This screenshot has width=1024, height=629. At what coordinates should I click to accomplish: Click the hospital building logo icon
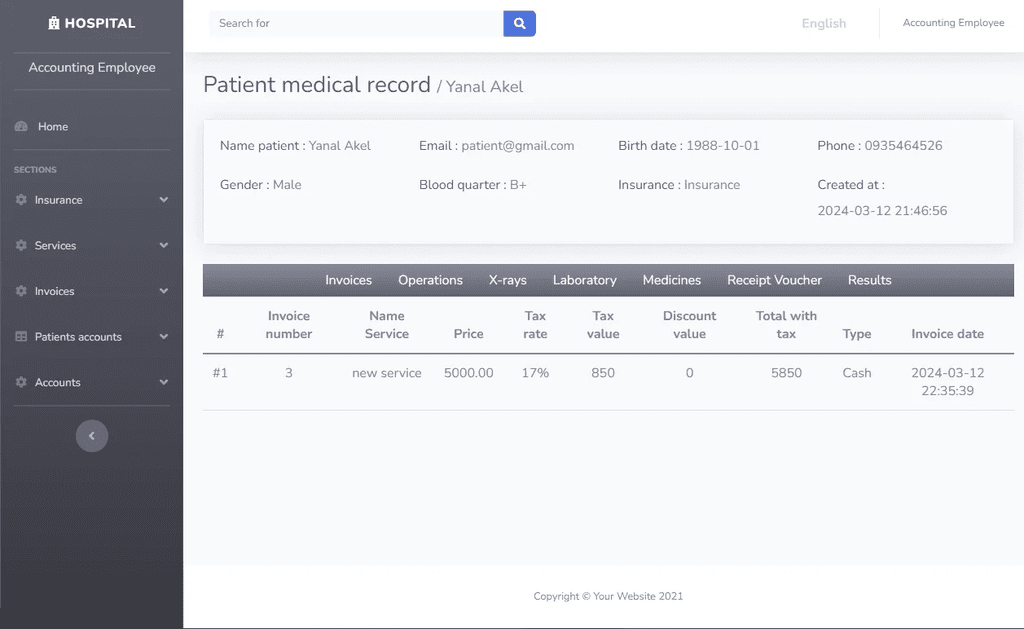(54, 24)
